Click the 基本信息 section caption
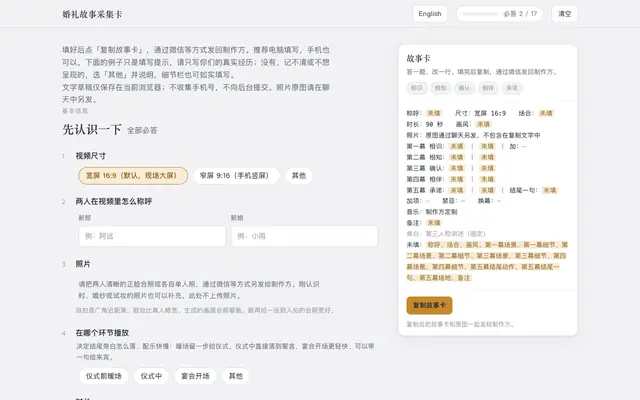 75,111
